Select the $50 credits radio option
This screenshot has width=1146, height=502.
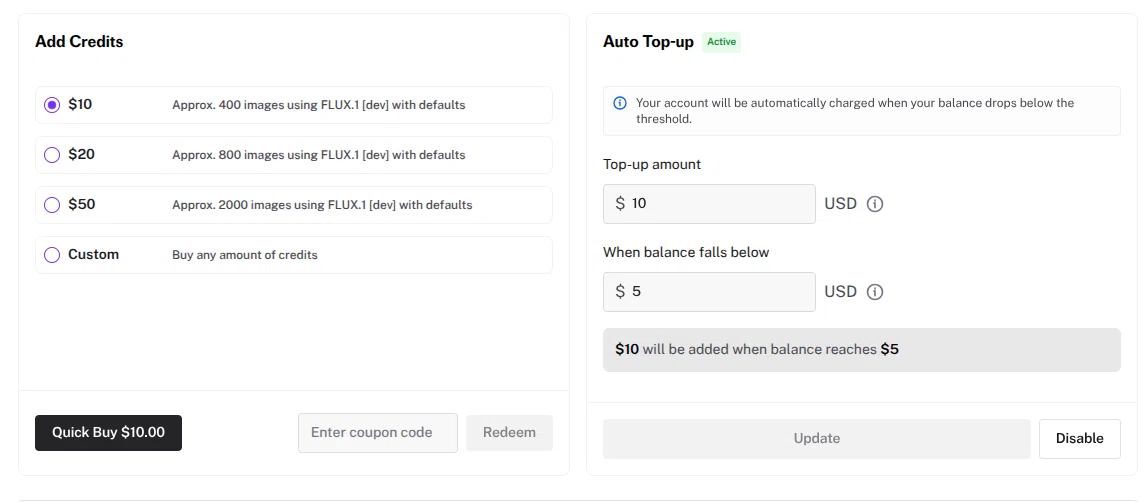[x=52, y=205]
